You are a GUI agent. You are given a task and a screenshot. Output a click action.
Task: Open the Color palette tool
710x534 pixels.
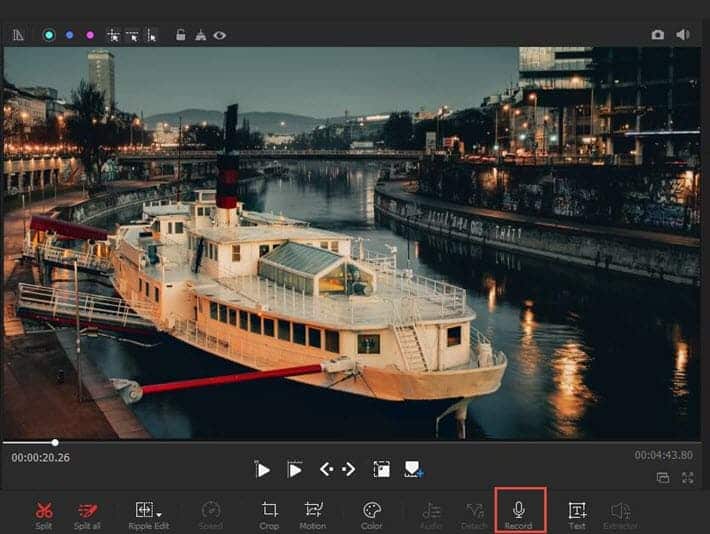coord(372,512)
